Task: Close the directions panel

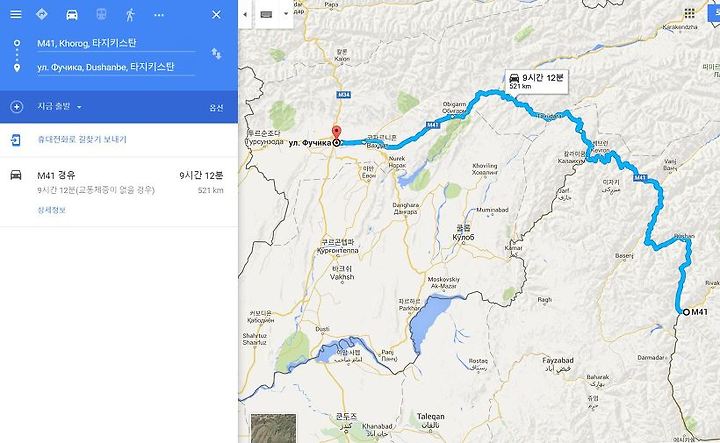Action: click(x=216, y=15)
